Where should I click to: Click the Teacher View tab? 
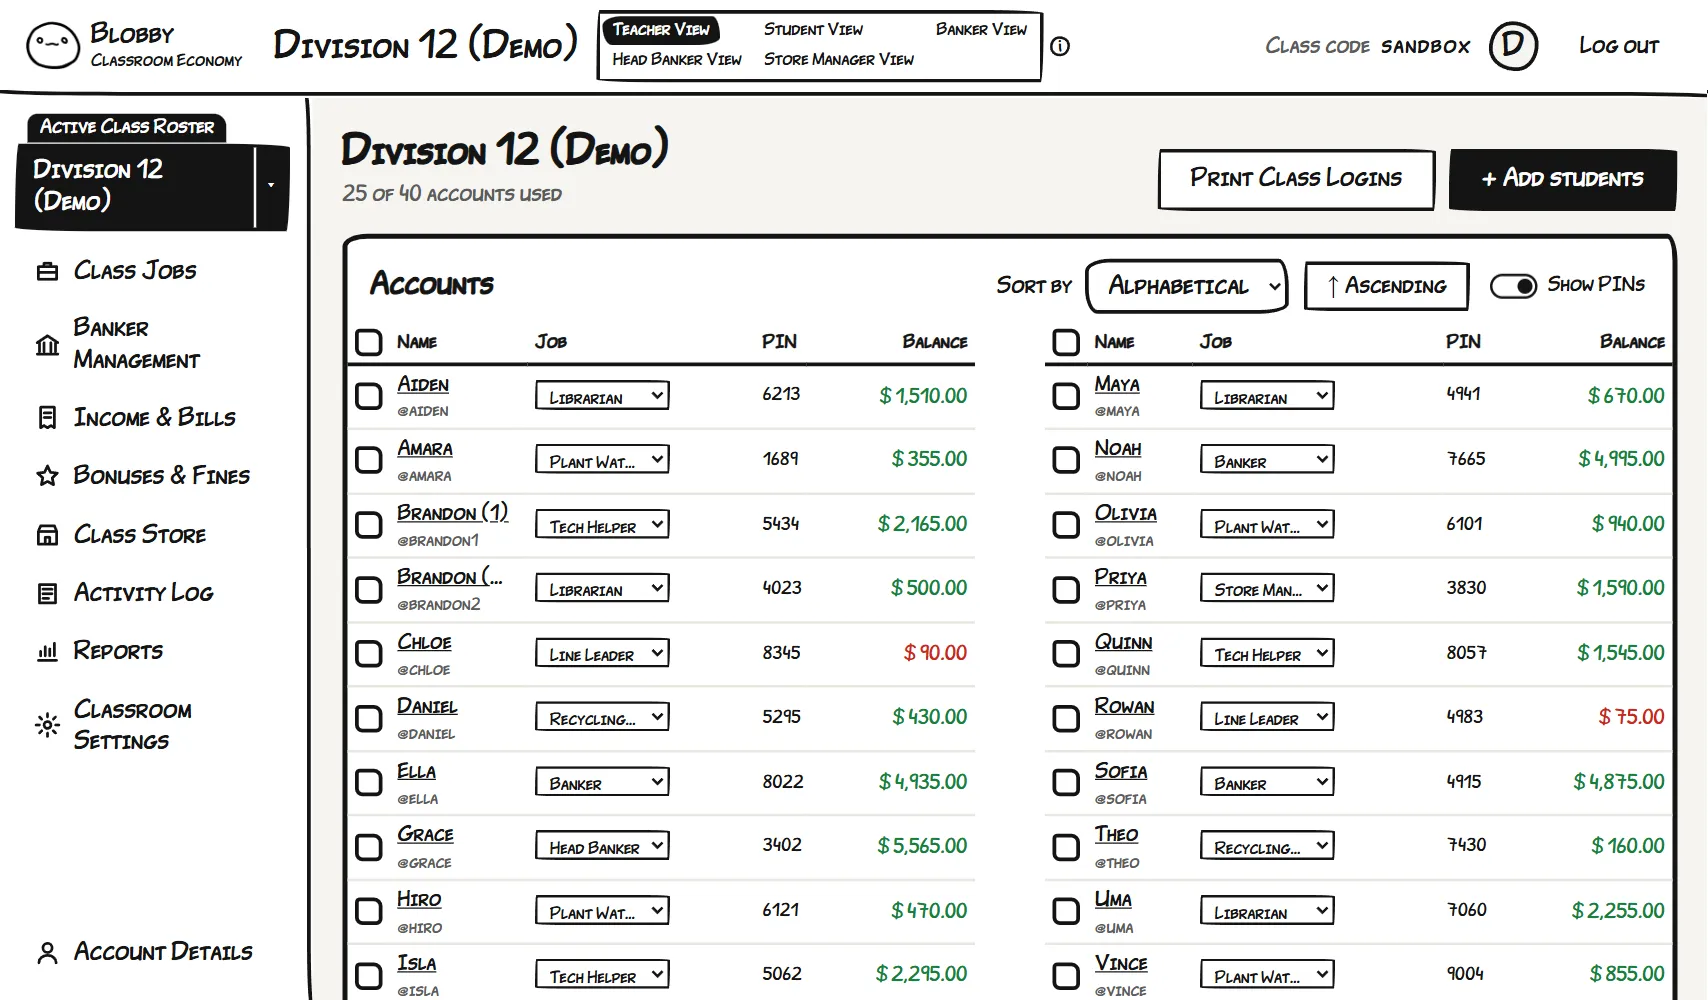661,30
